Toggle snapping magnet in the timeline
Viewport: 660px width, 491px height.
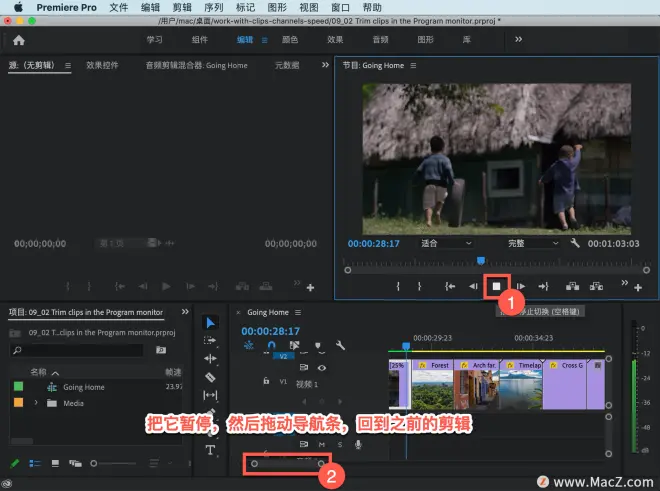tap(271, 346)
